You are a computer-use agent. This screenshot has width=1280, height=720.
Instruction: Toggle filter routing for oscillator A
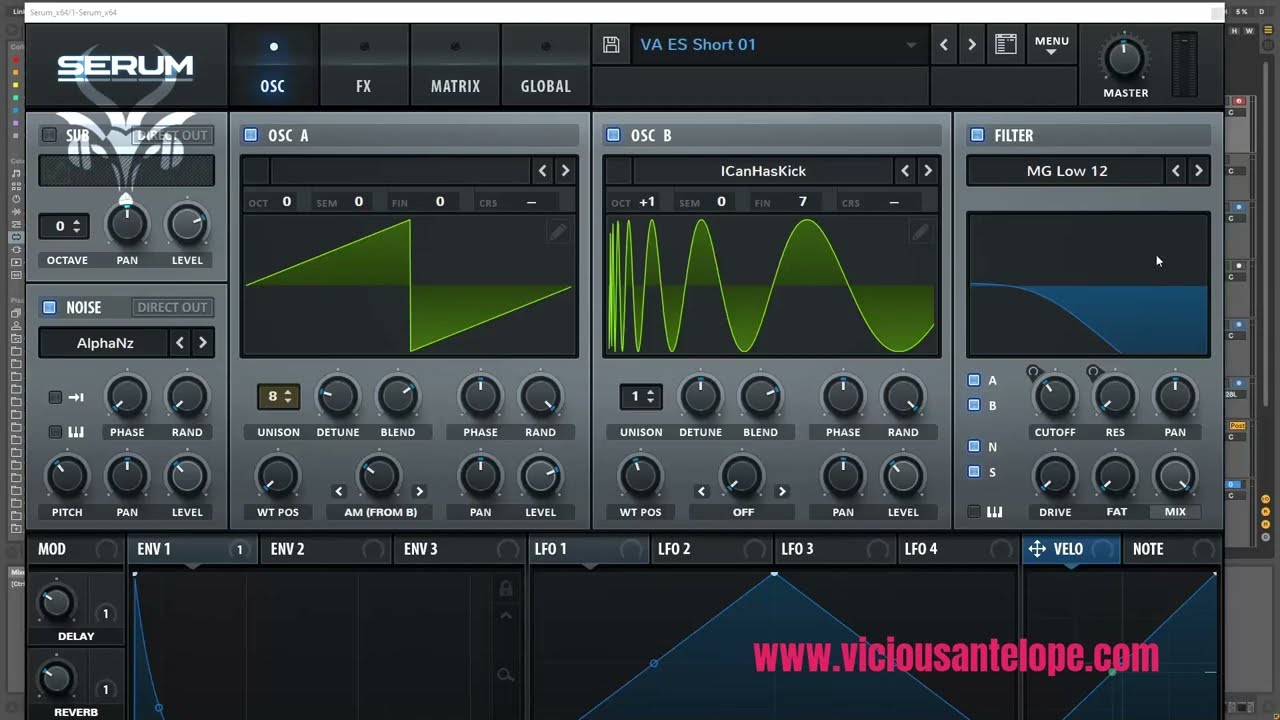pyautogui.click(x=974, y=380)
